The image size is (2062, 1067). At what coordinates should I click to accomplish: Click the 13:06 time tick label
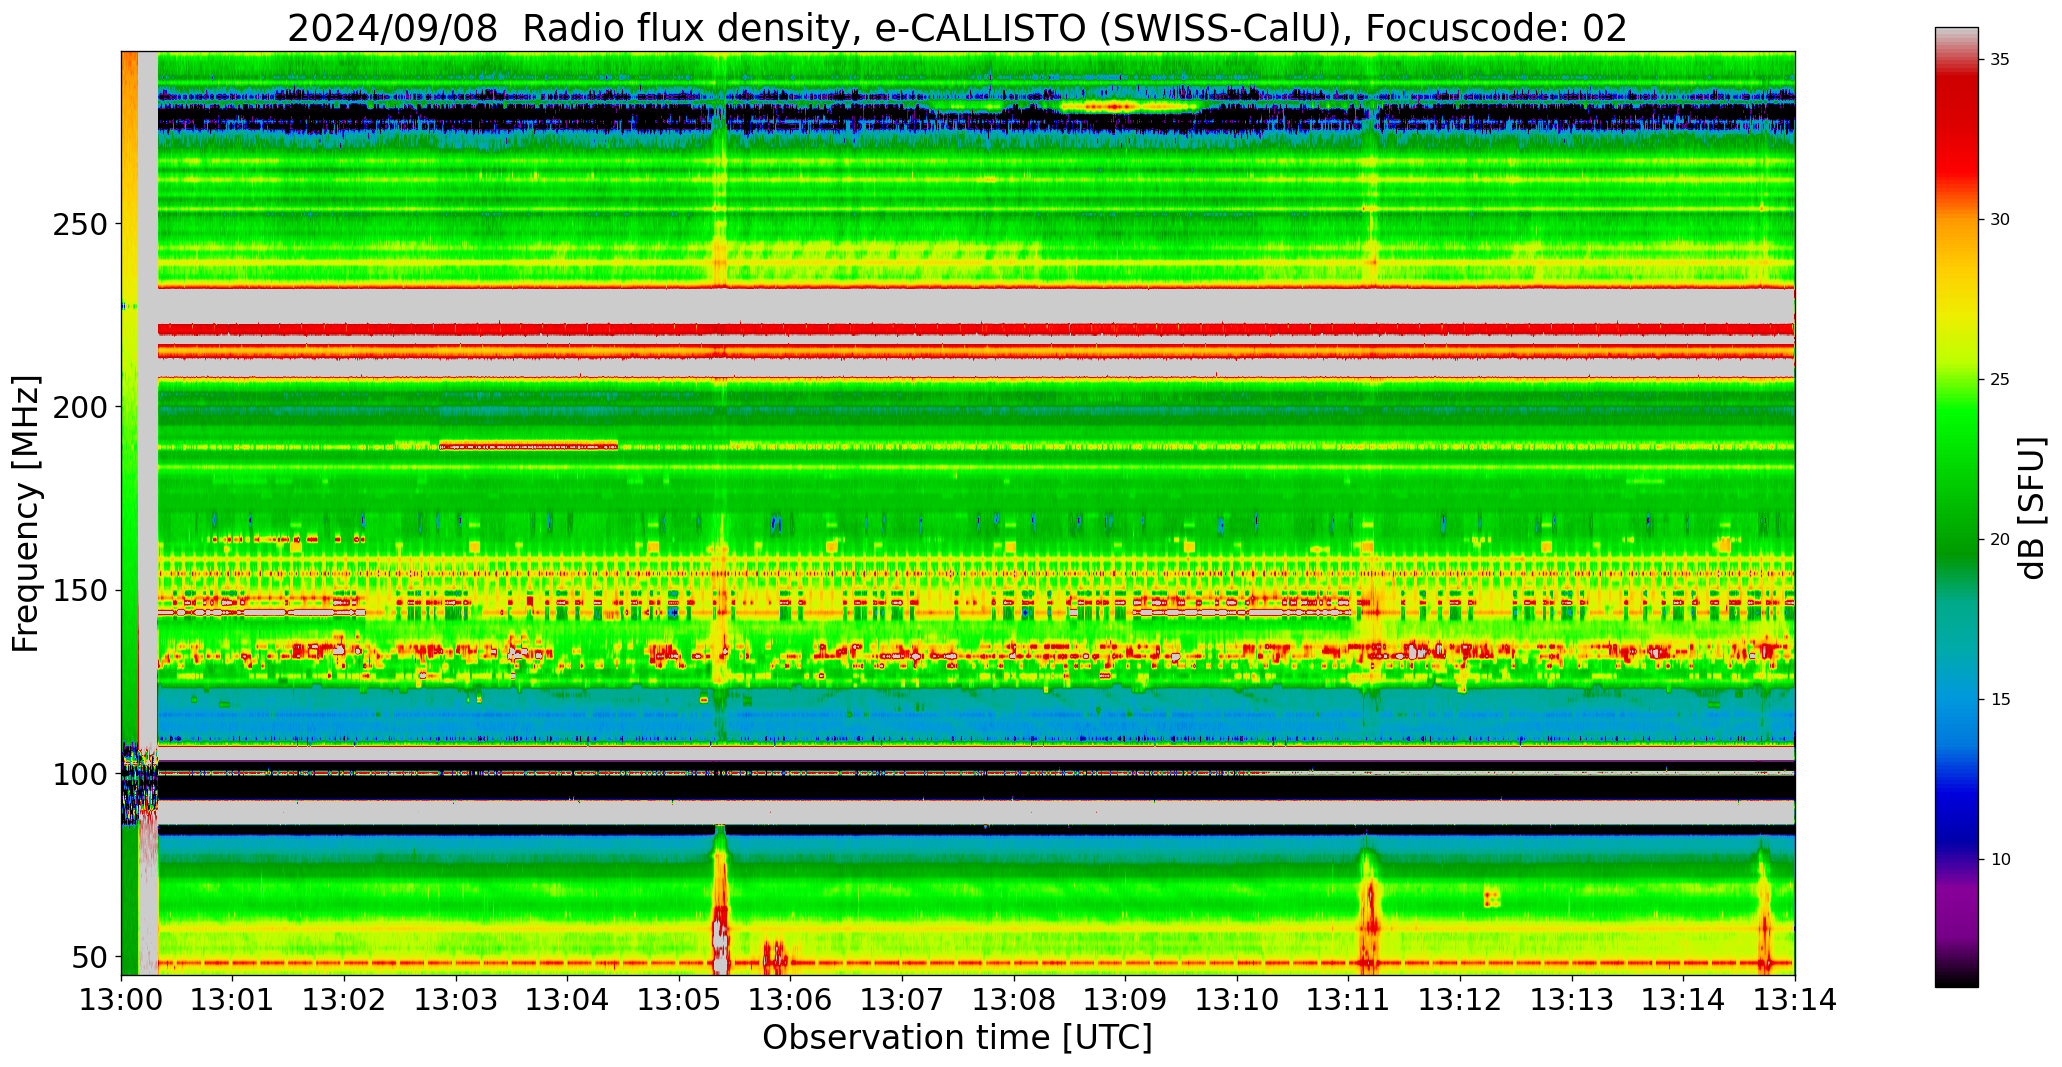pos(791,1000)
